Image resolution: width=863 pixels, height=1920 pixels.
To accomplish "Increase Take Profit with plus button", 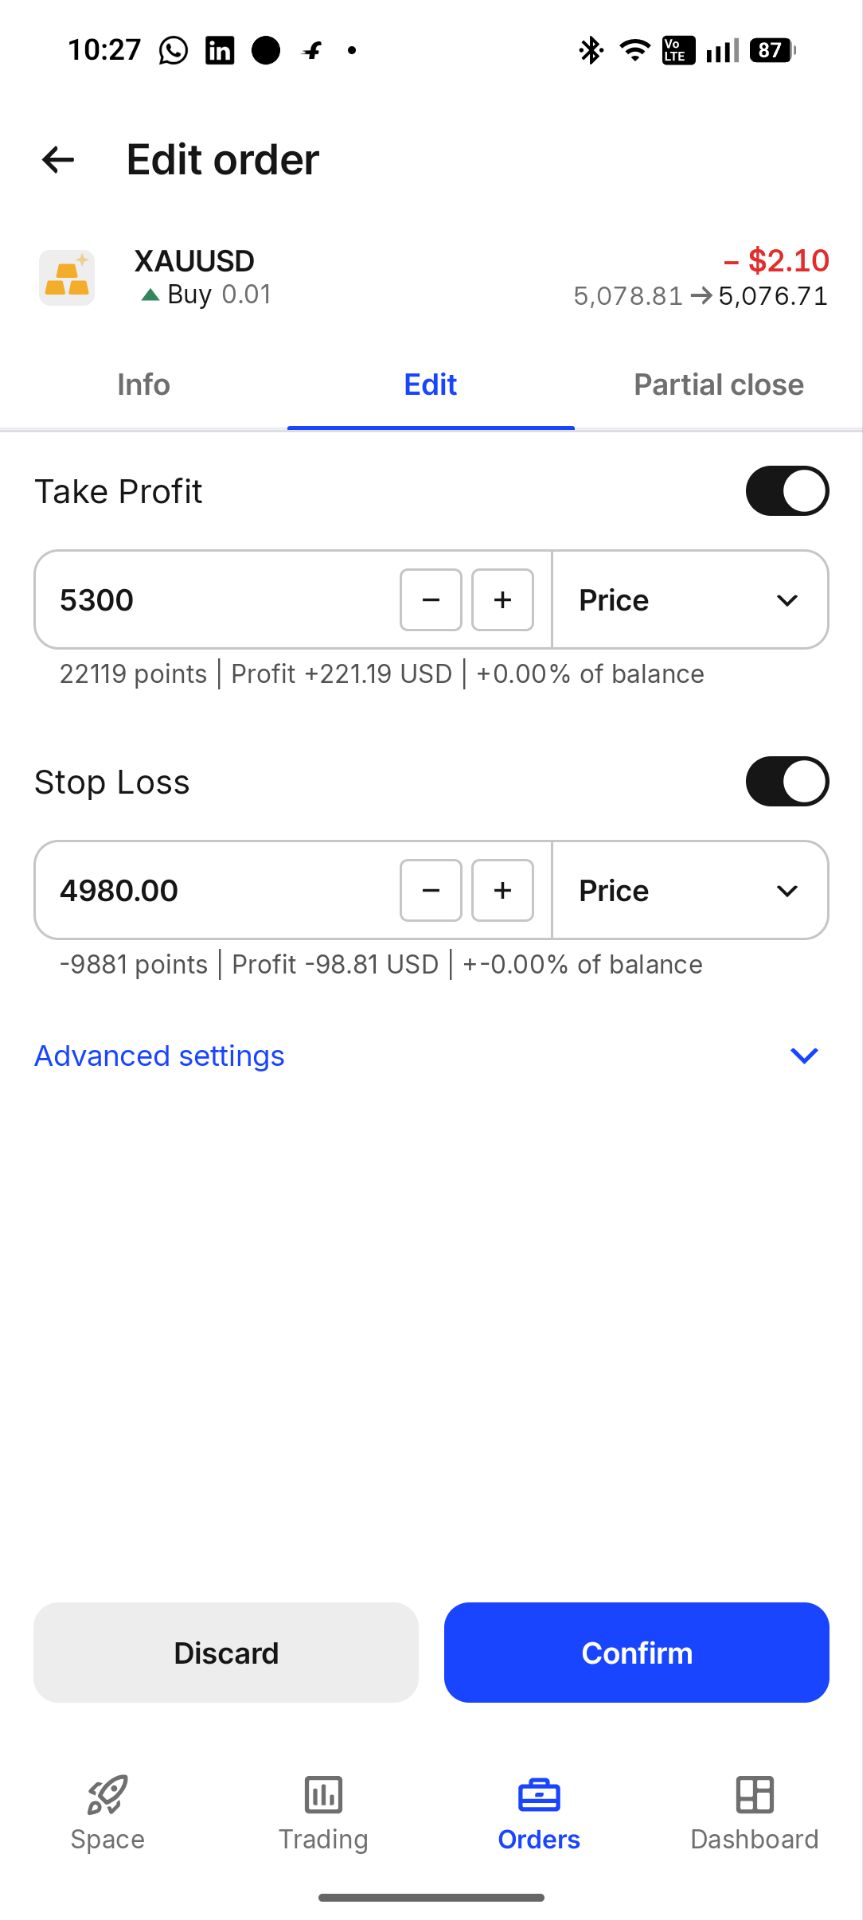I will click(x=502, y=600).
